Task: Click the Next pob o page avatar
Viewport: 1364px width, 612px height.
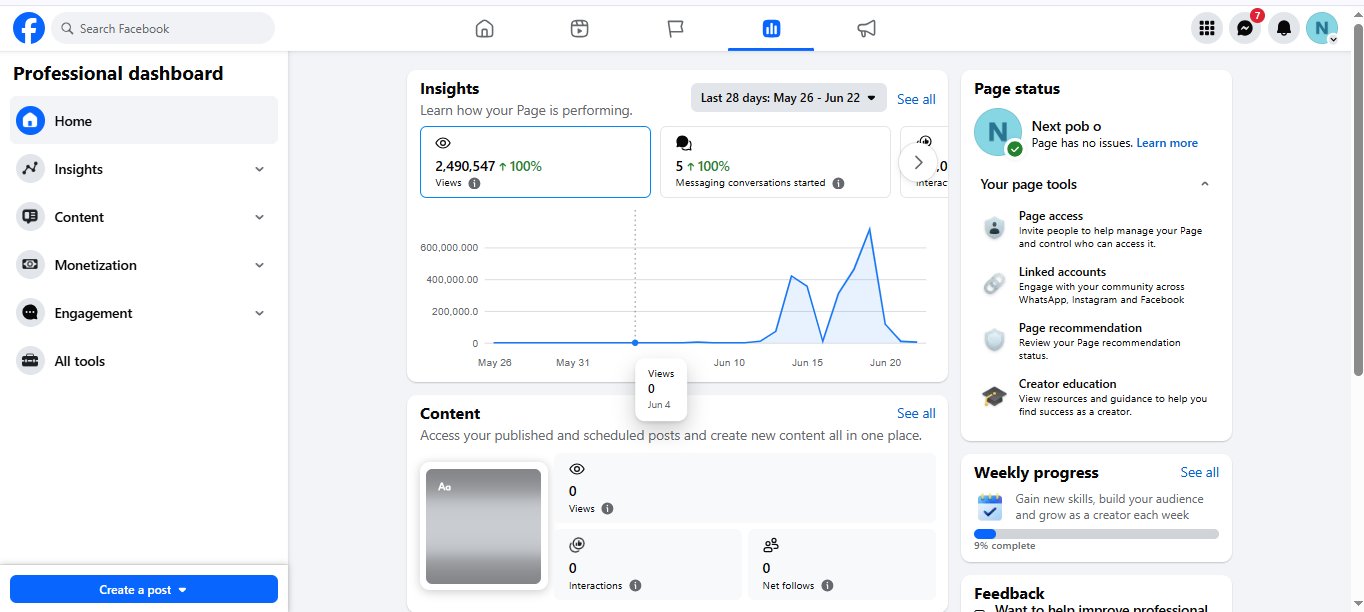Action: tap(998, 132)
